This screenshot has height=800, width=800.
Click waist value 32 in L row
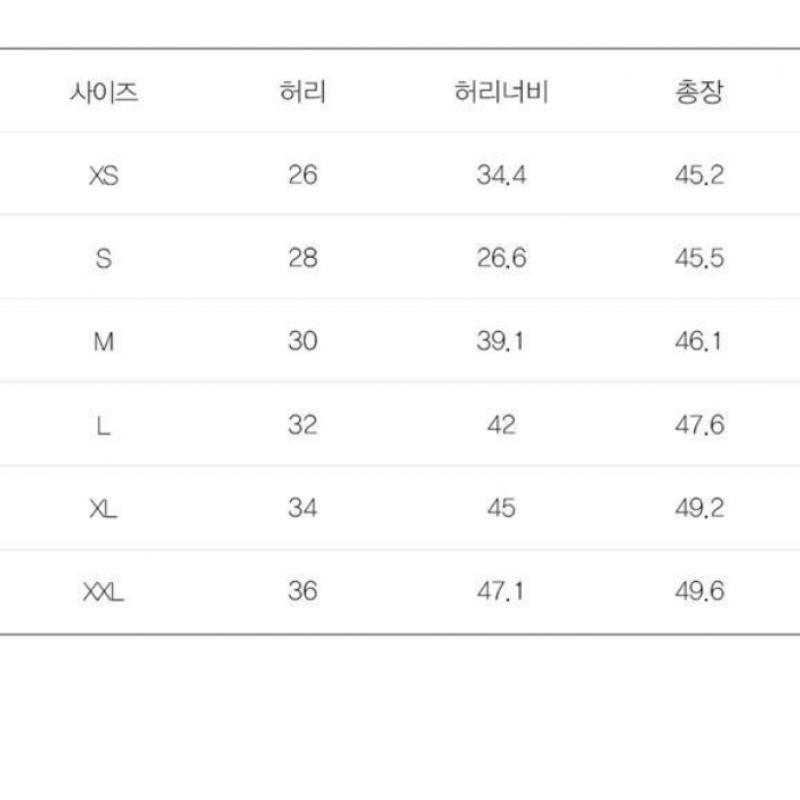click(x=302, y=425)
